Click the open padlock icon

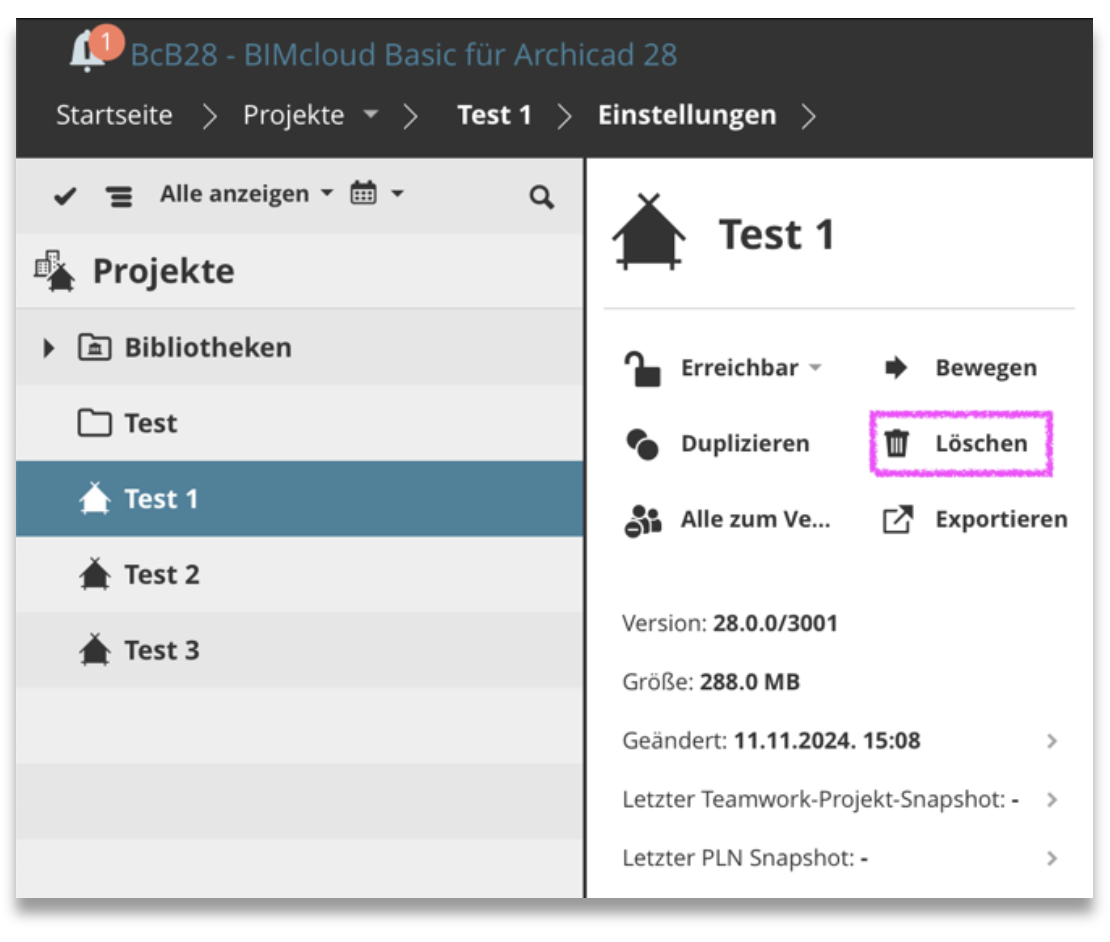(641, 369)
